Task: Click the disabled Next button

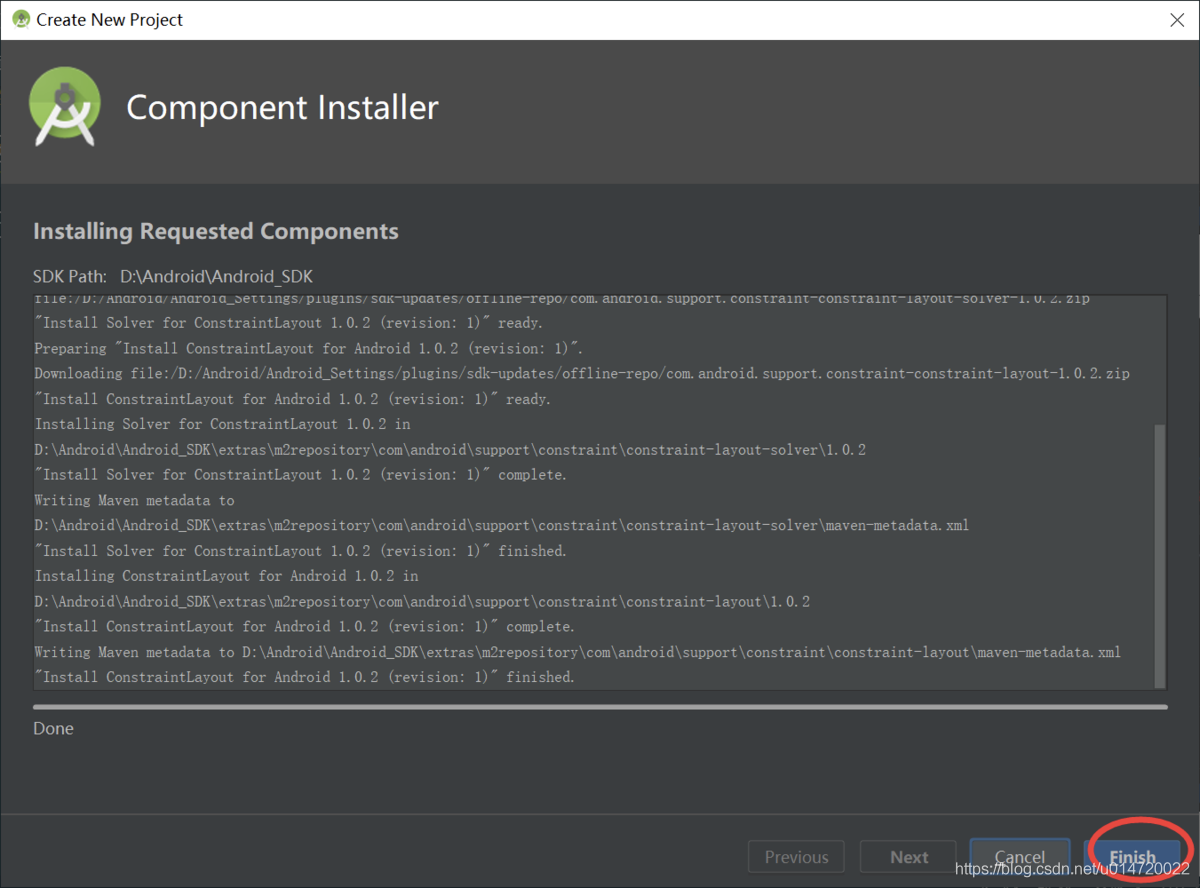Action: [x=909, y=857]
